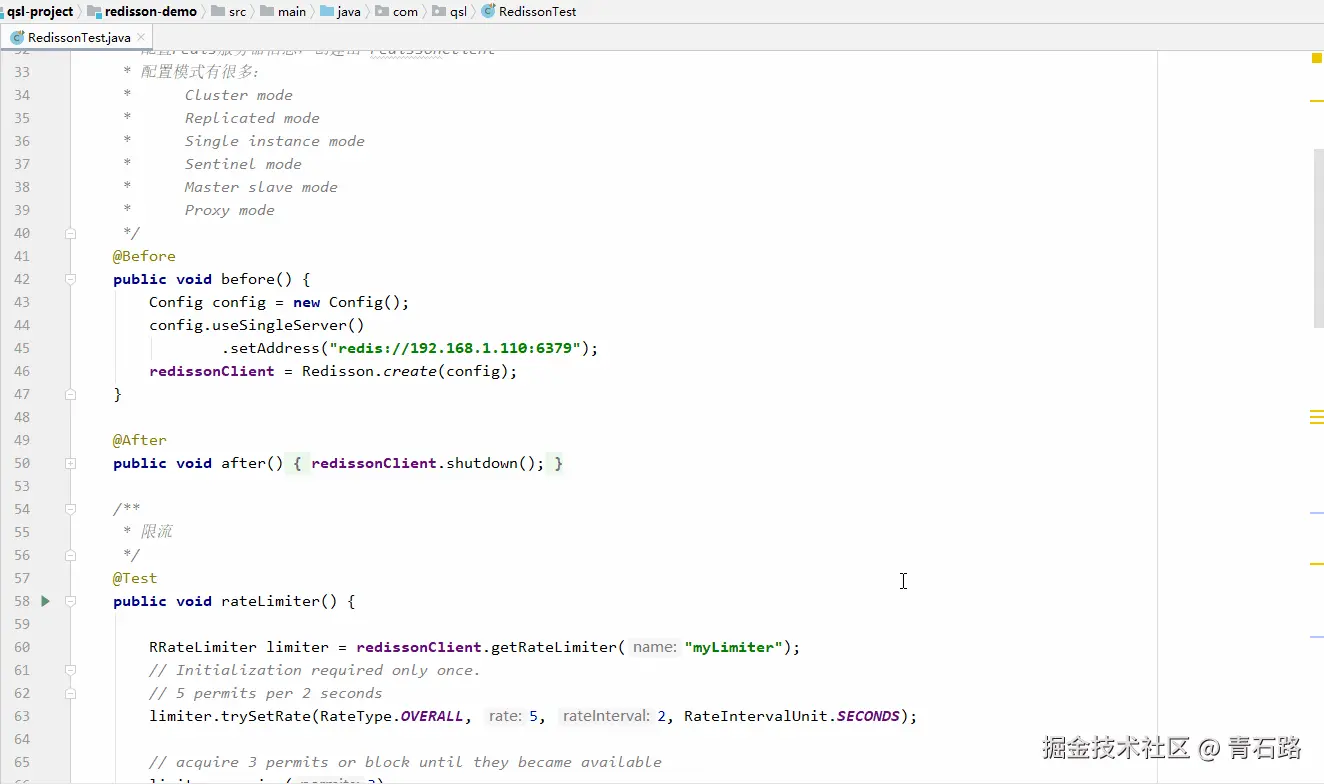Collapse the line comment block at line 61
Viewport: 1324px width, 784px height.
[71, 670]
